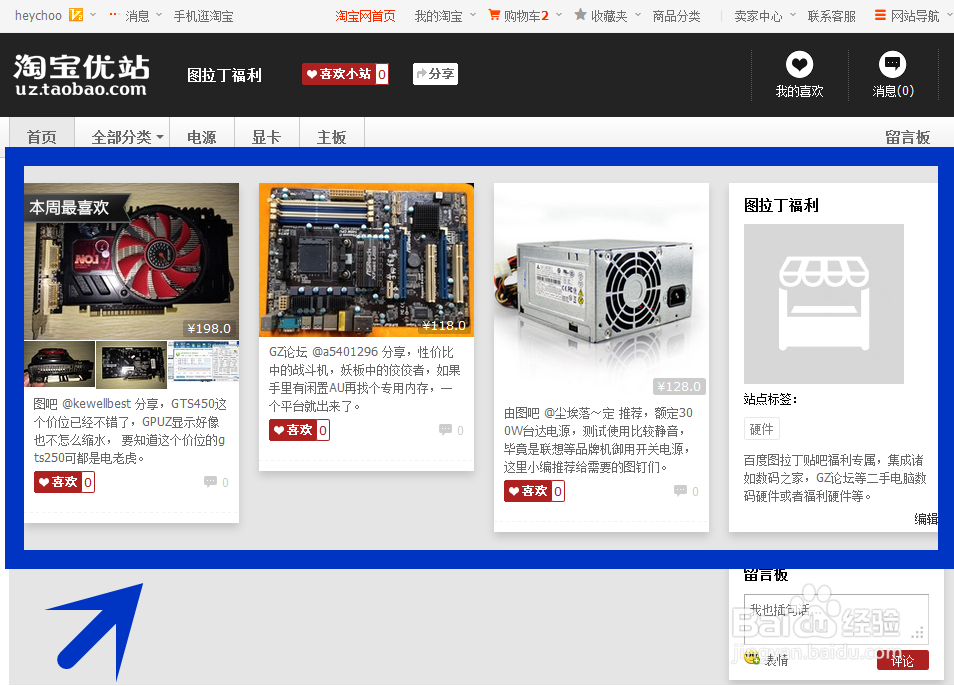Open the ¥128.0 power supply image
Viewport: 954px width, 686px height.
pos(601,289)
